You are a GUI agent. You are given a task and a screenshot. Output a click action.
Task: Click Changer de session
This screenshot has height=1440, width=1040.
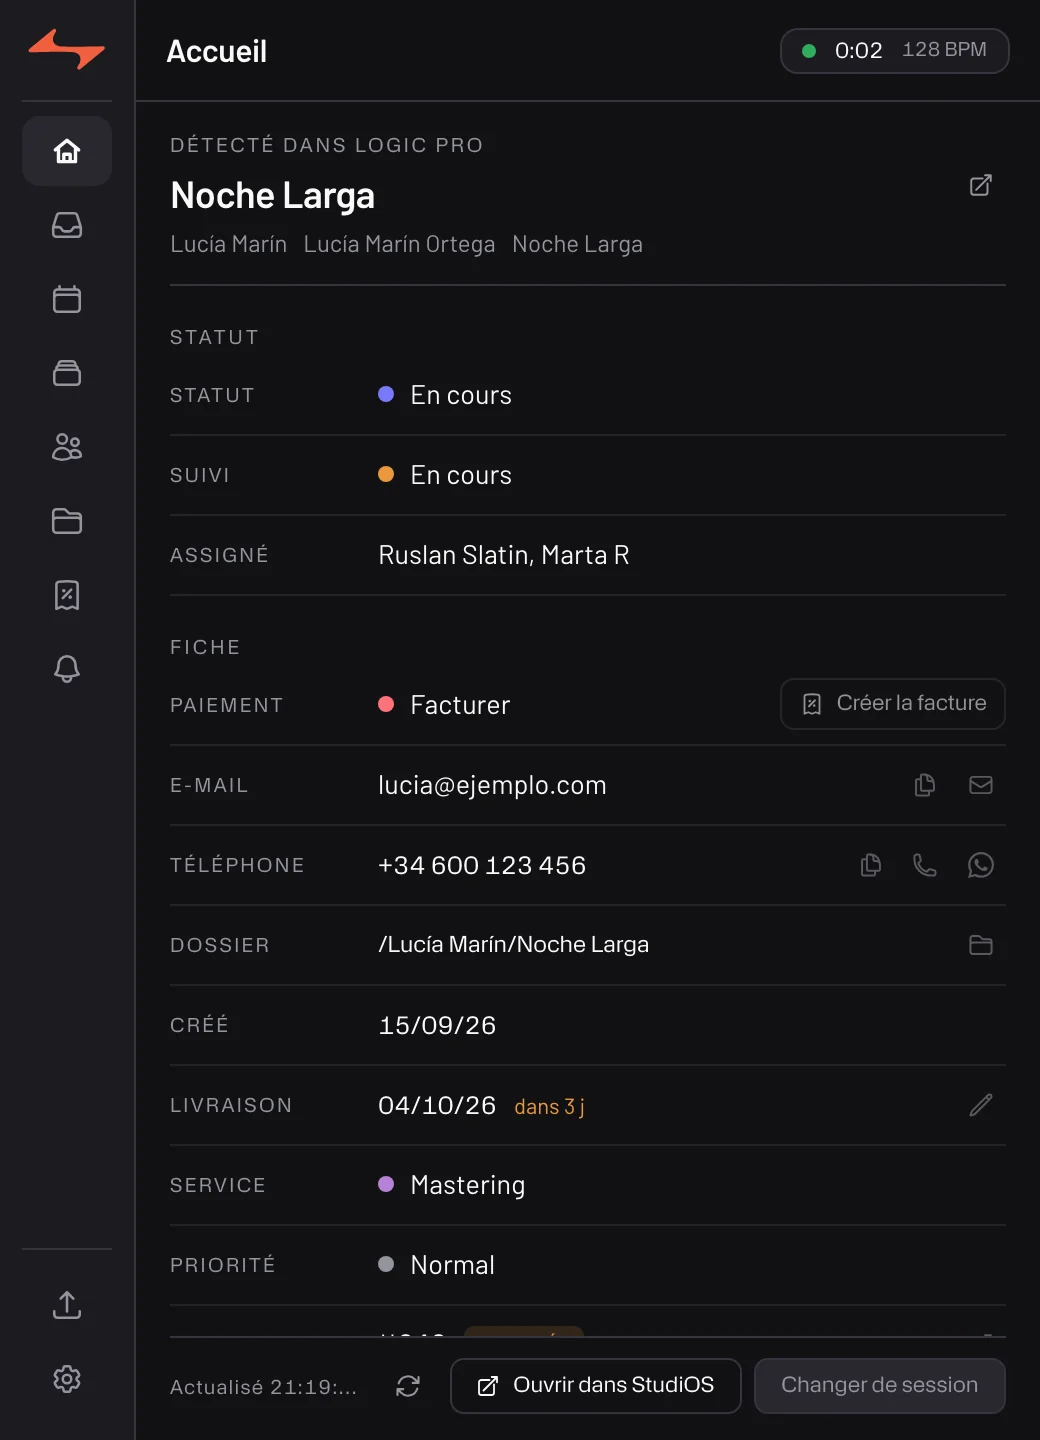point(880,1386)
